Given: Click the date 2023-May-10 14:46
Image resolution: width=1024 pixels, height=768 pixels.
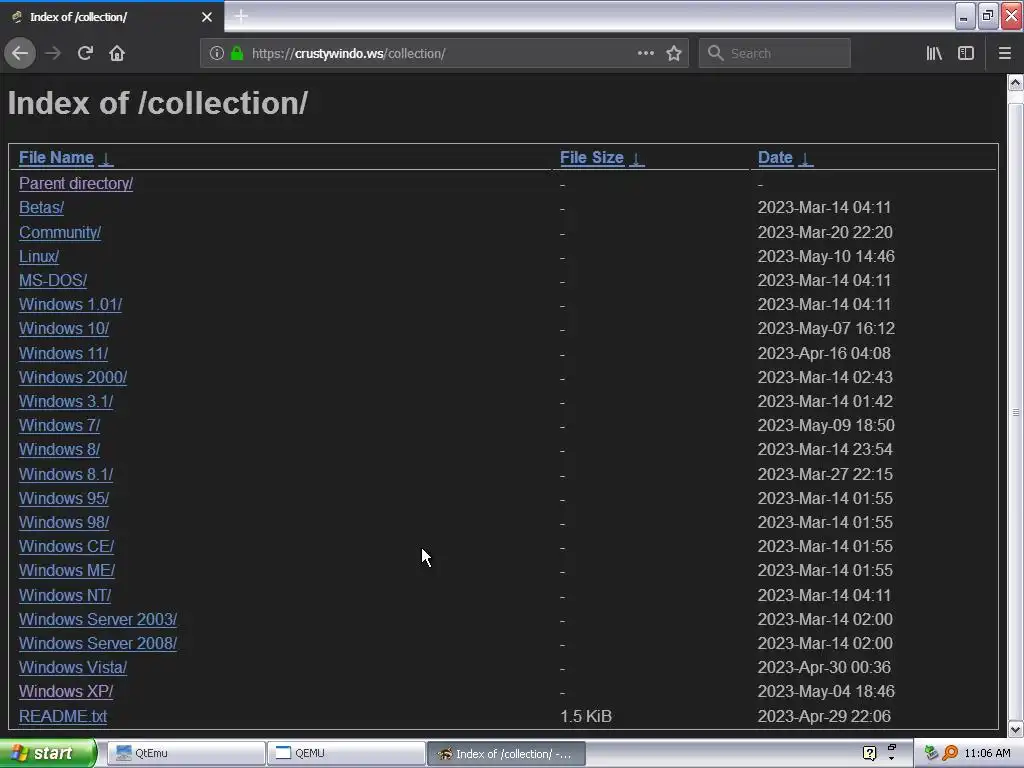Looking at the screenshot, I should coord(826,257).
